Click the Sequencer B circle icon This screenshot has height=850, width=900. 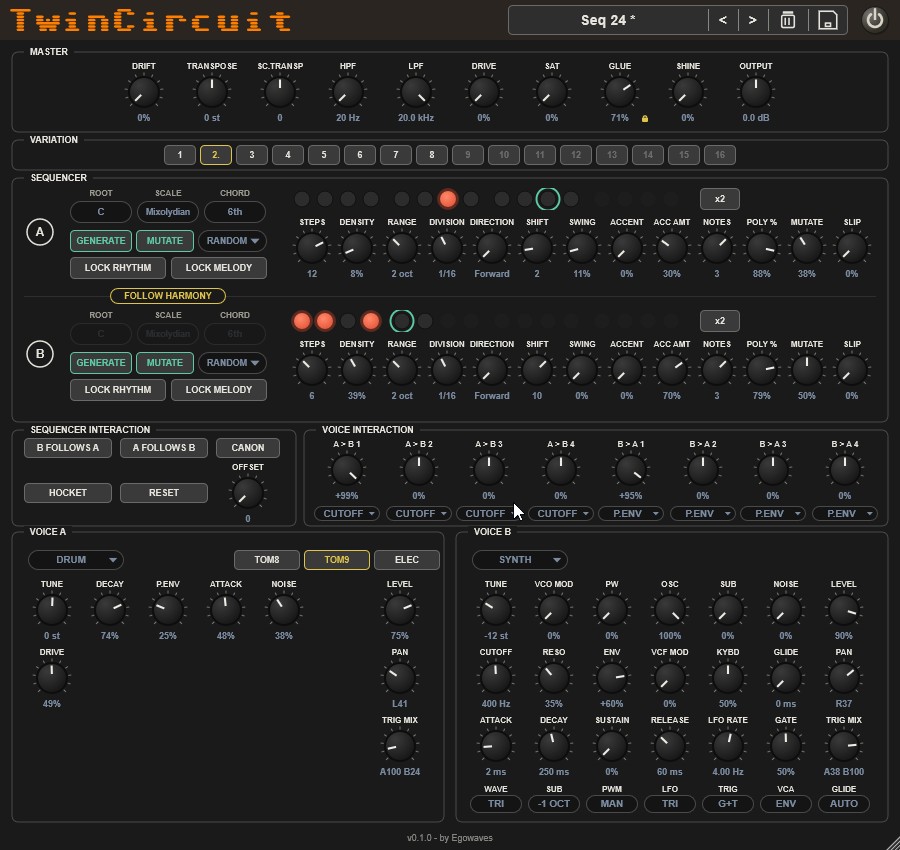(40, 354)
